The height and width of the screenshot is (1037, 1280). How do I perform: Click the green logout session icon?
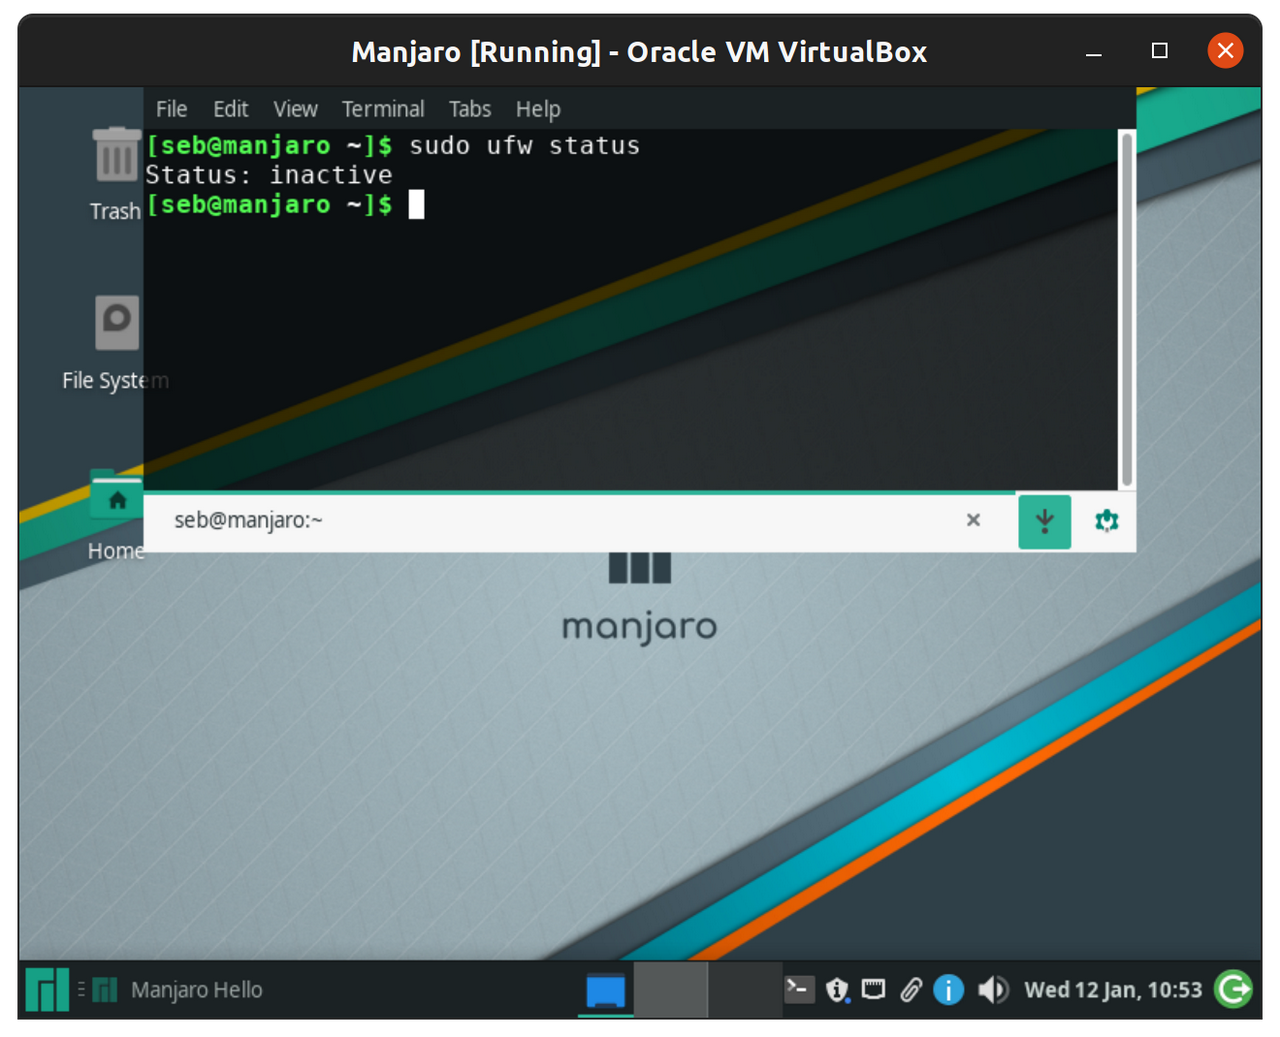click(x=1233, y=989)
